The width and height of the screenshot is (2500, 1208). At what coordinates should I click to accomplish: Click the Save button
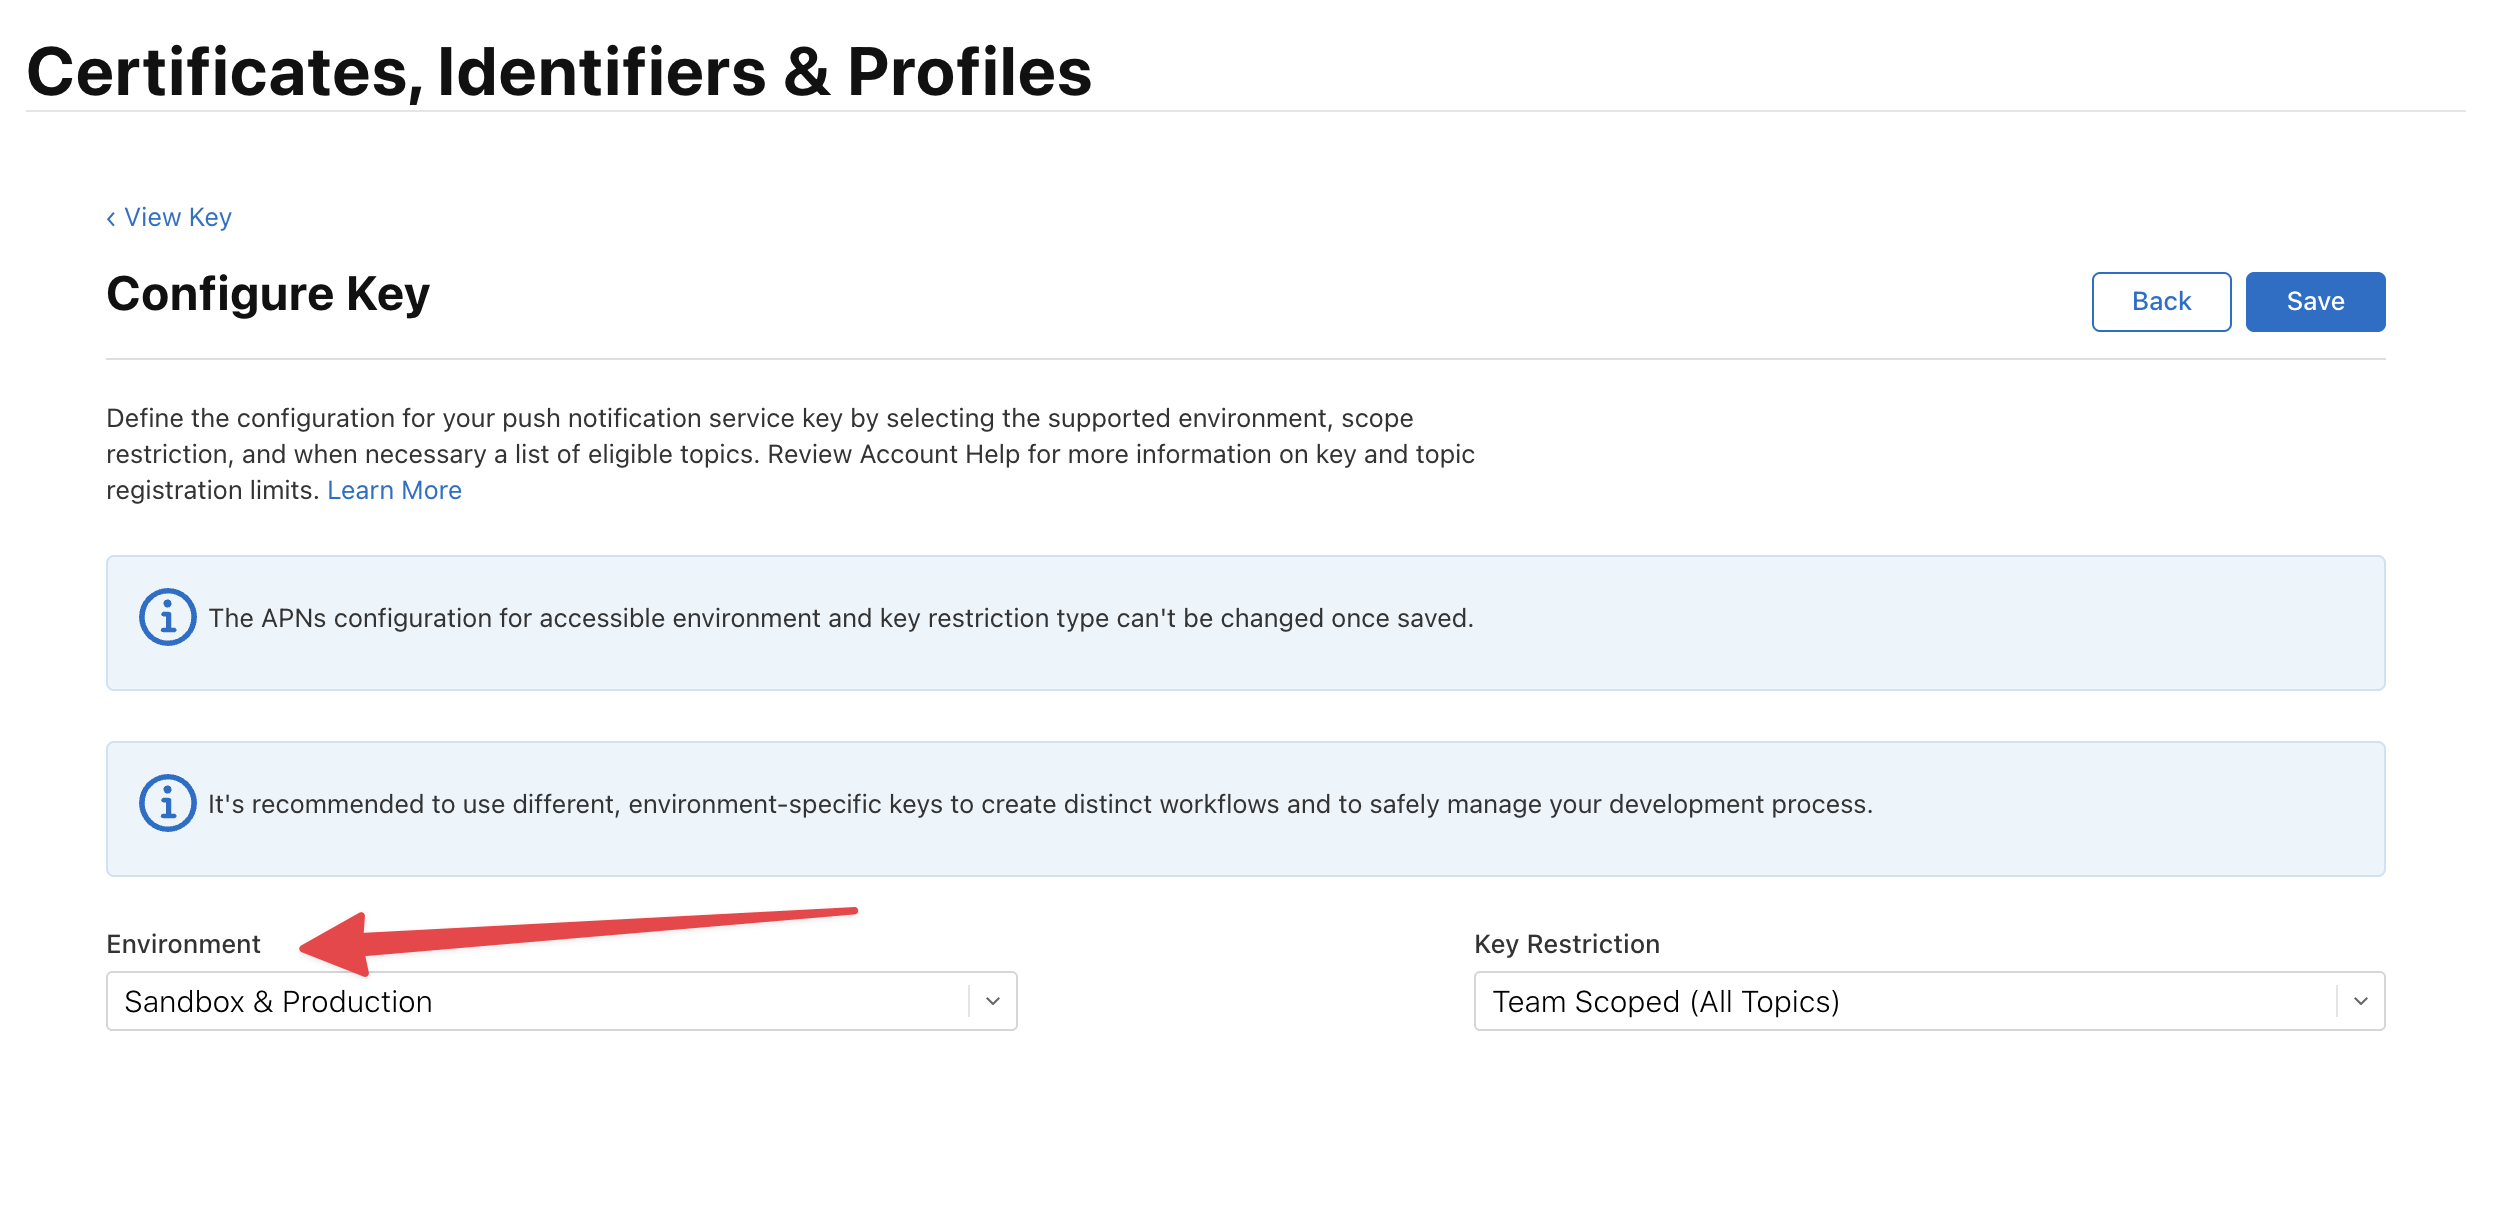(2315, 301)
